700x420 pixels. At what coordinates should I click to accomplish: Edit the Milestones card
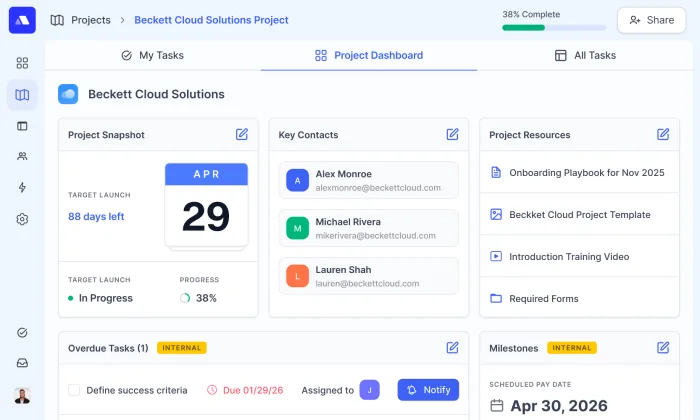[663, 348]
